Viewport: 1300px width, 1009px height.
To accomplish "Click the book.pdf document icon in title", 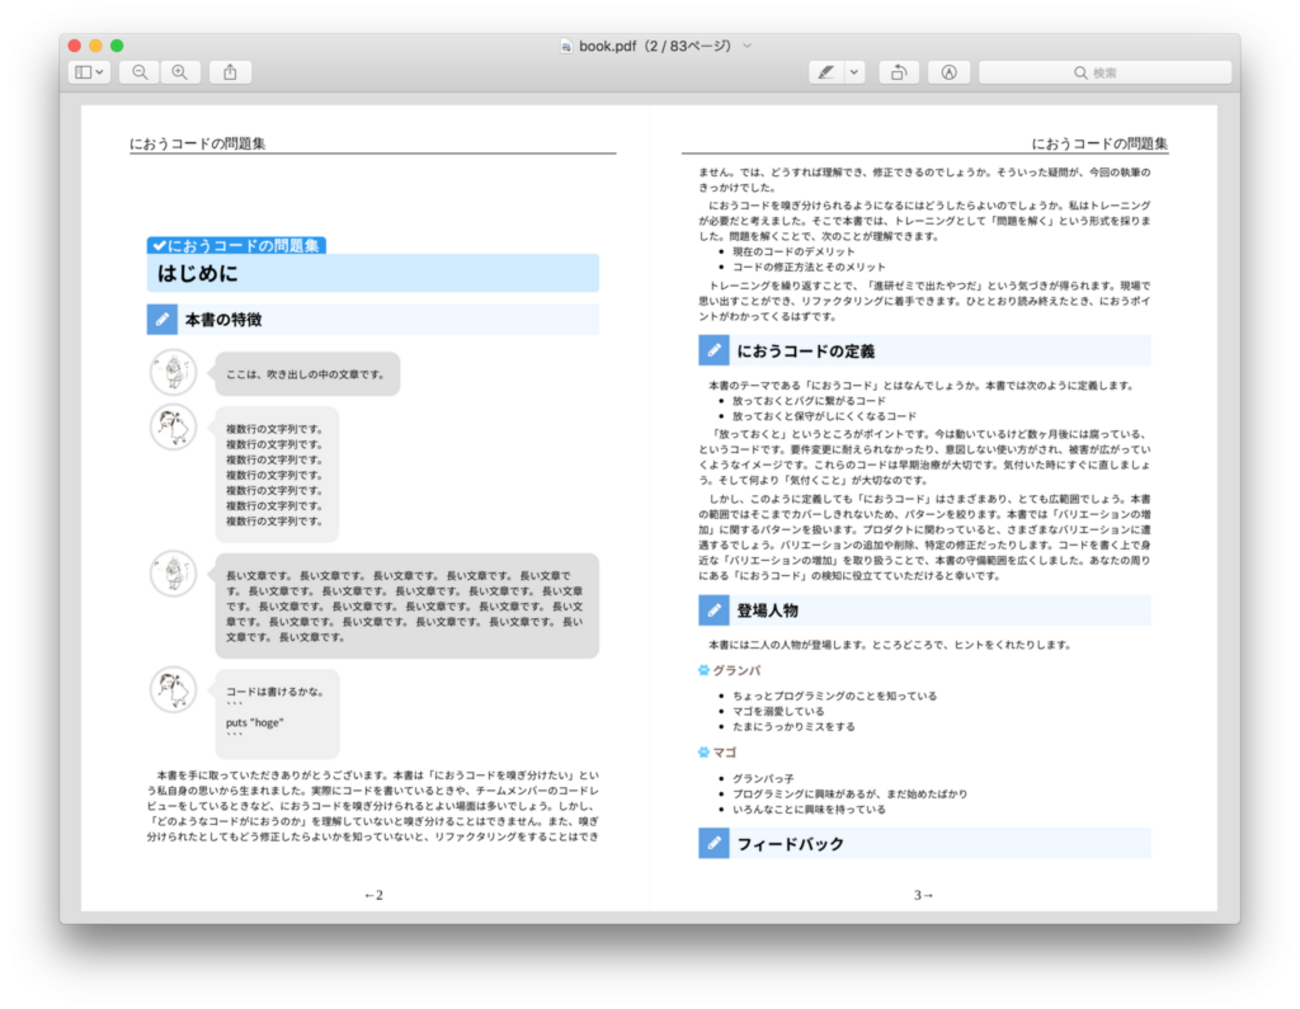I will [567, 46].
